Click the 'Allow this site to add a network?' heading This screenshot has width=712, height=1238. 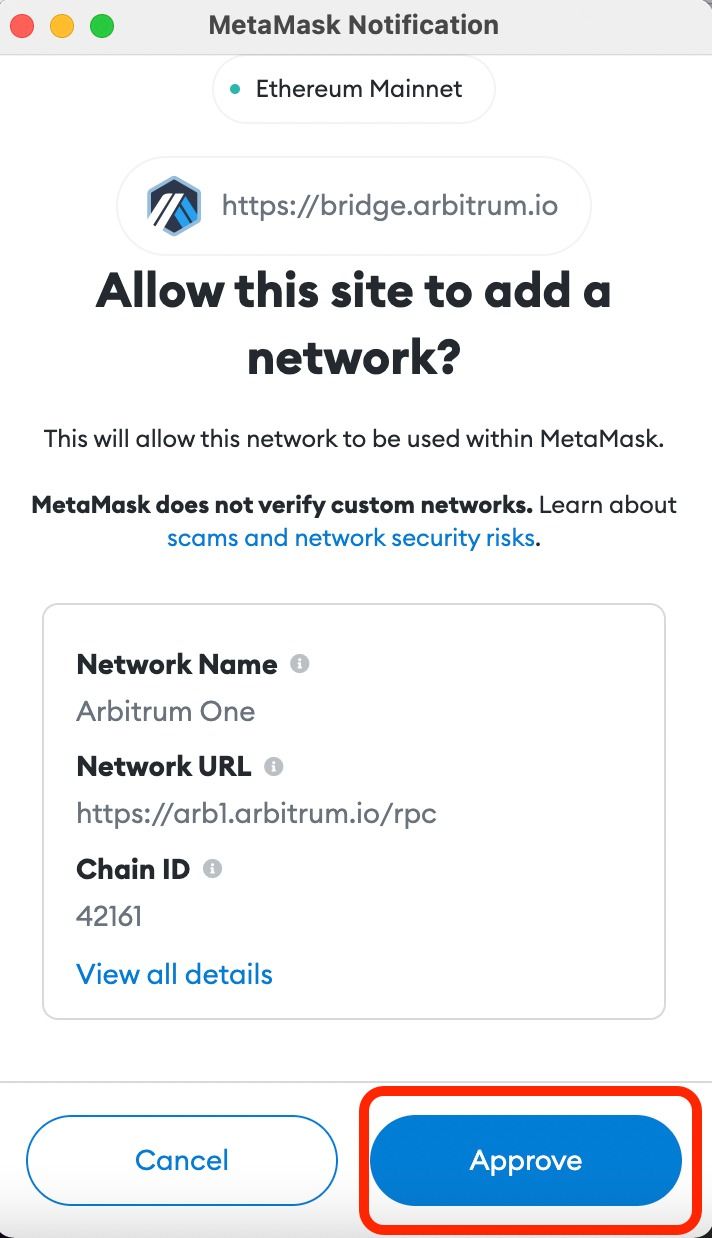pos(353,324)
